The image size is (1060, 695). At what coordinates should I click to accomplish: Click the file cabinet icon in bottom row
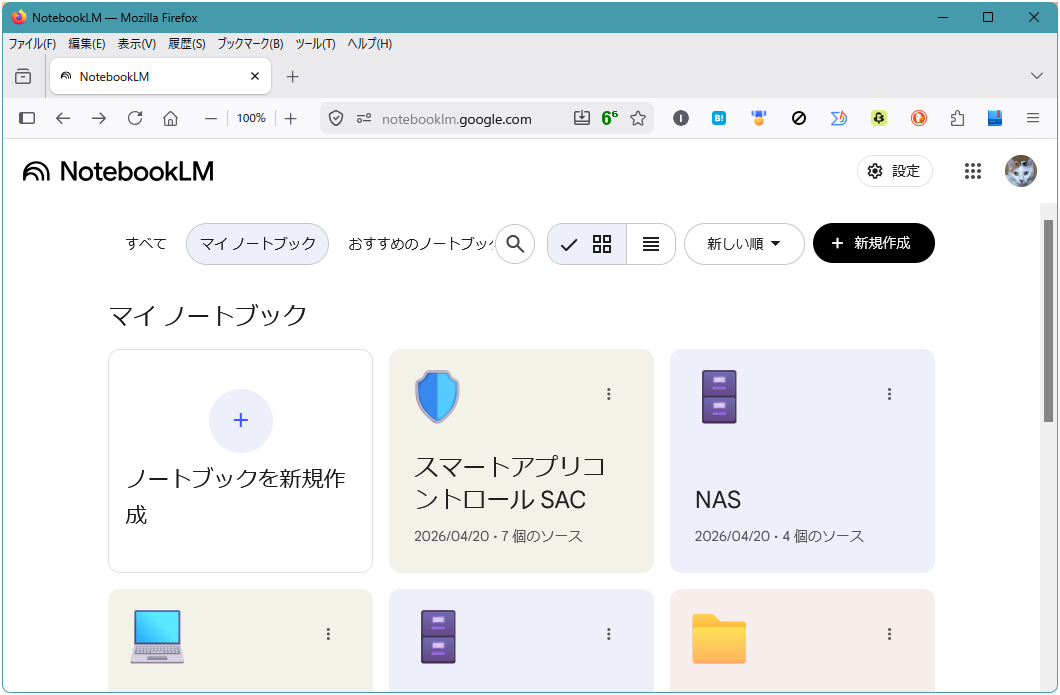click(438, 637)
